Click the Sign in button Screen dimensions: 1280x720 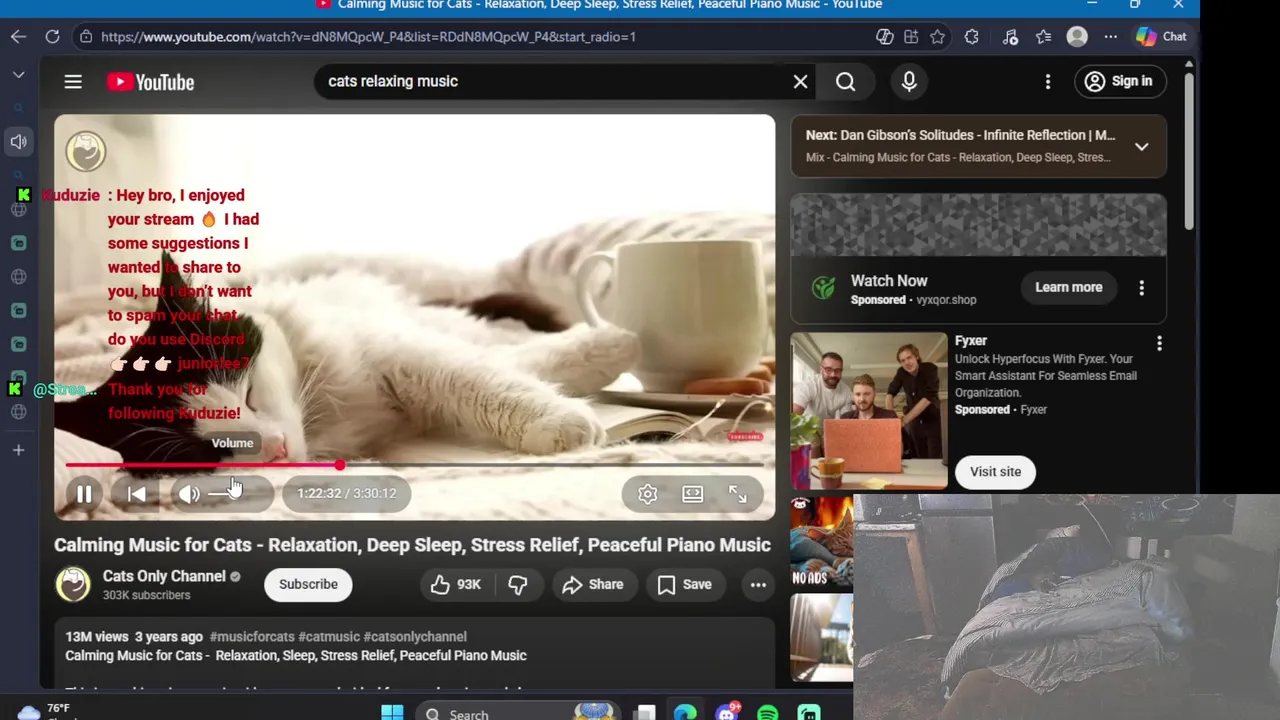coord(1118,82)
